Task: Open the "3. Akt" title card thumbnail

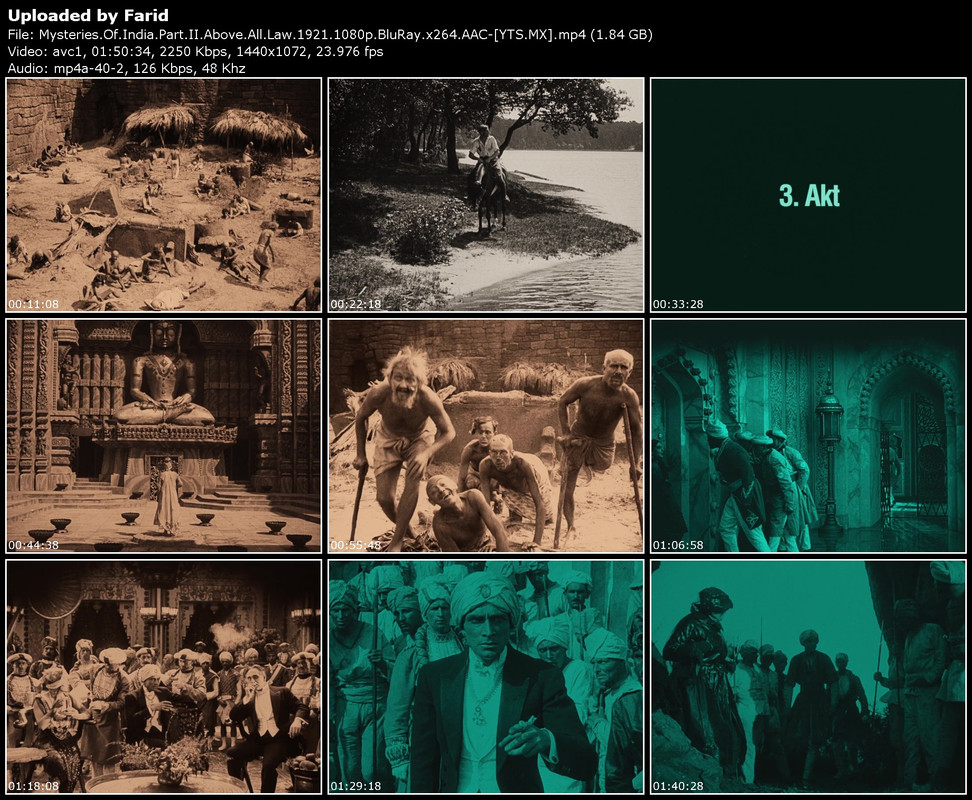Action: (808, 195)
